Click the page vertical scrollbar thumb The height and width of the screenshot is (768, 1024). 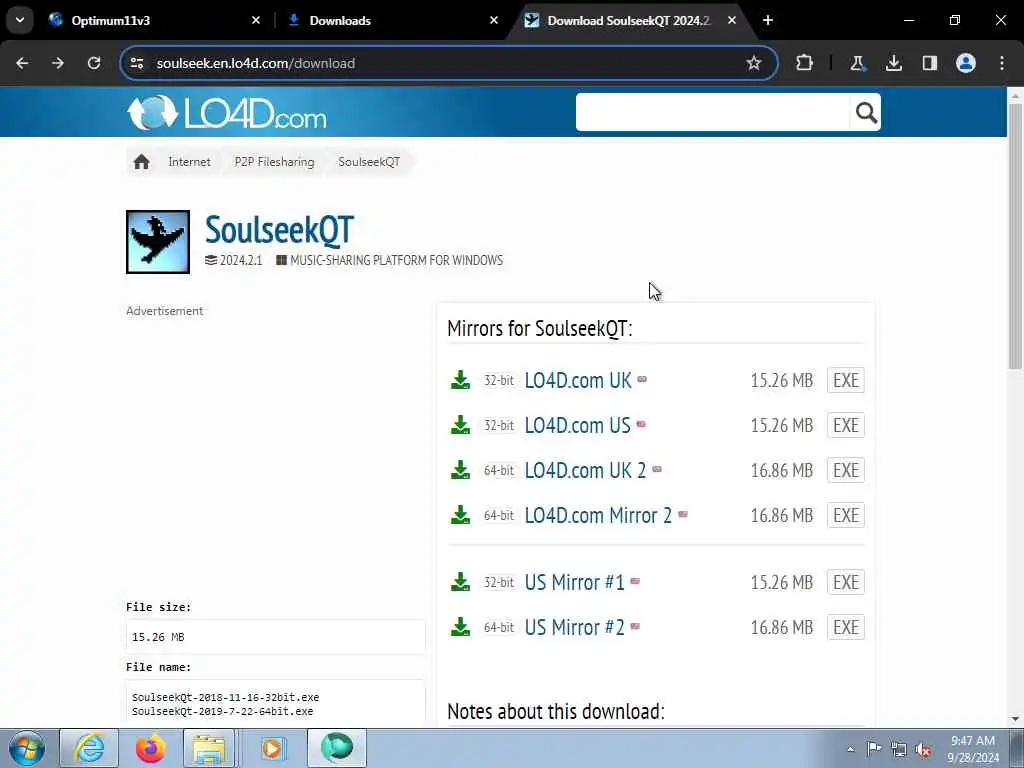pos(1015,235)
